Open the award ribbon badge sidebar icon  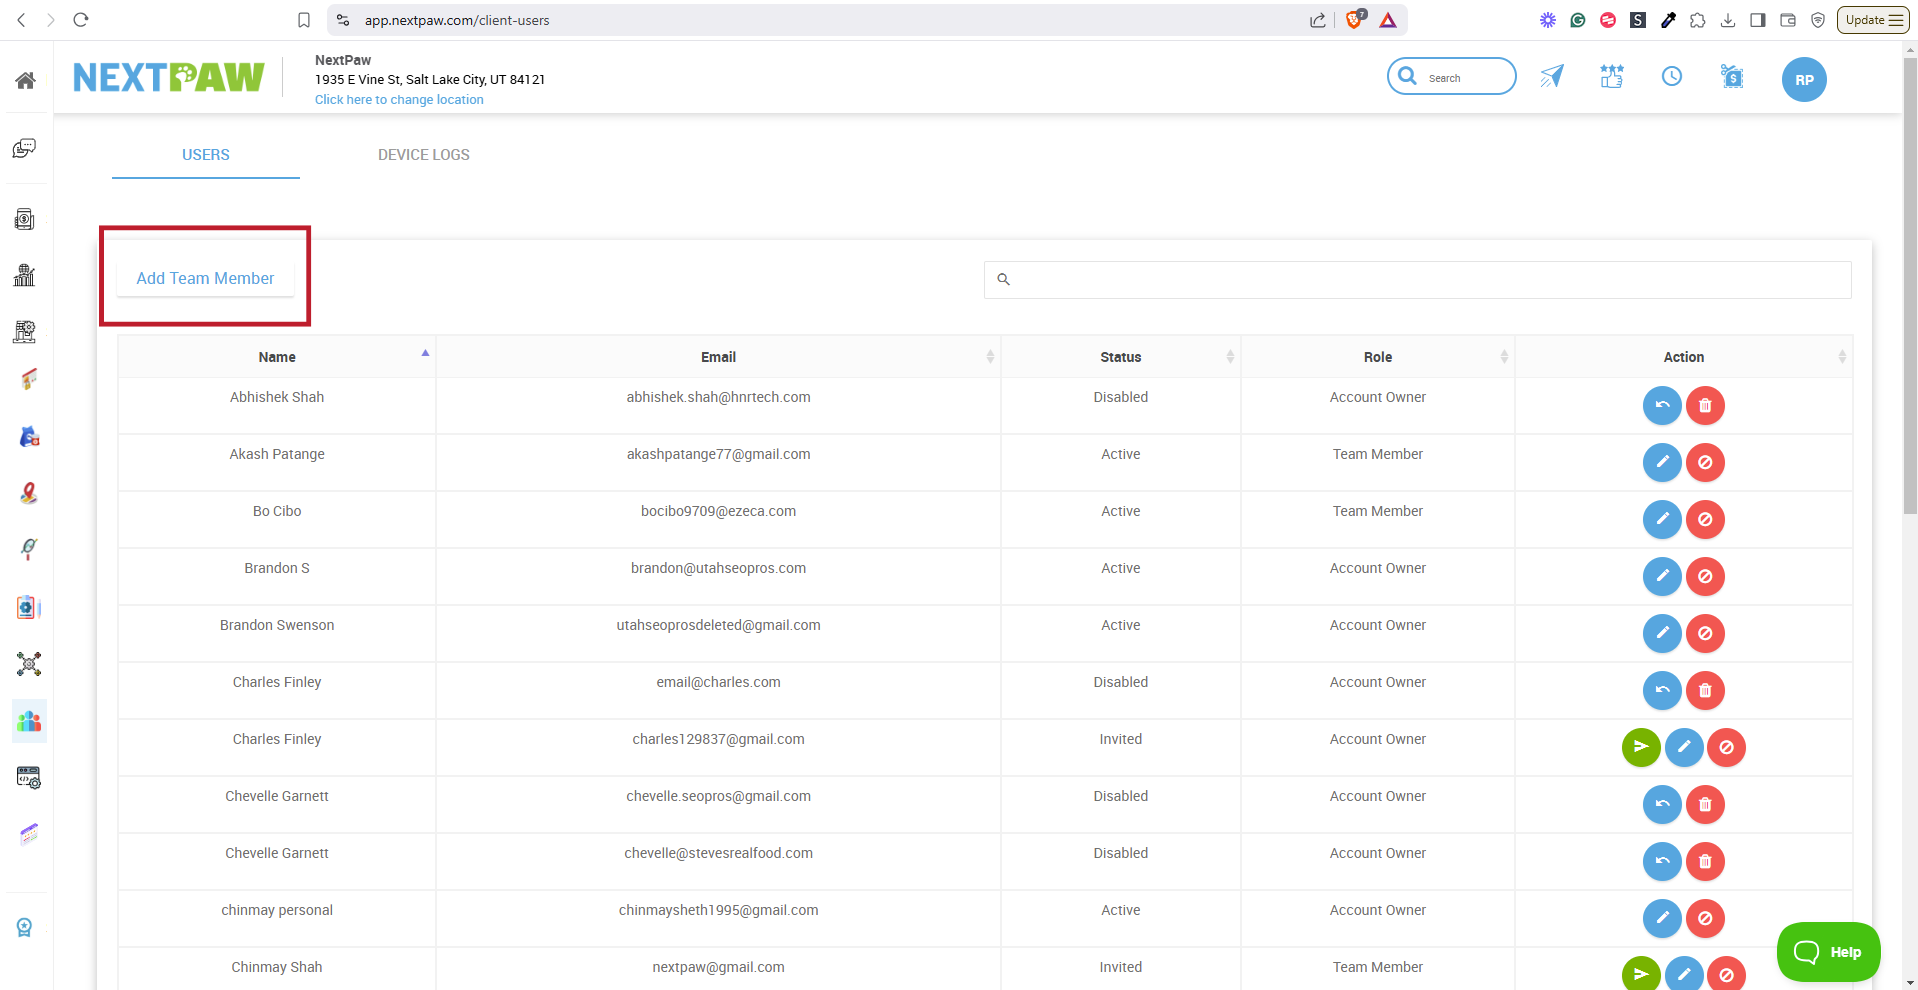coord(25,928)
